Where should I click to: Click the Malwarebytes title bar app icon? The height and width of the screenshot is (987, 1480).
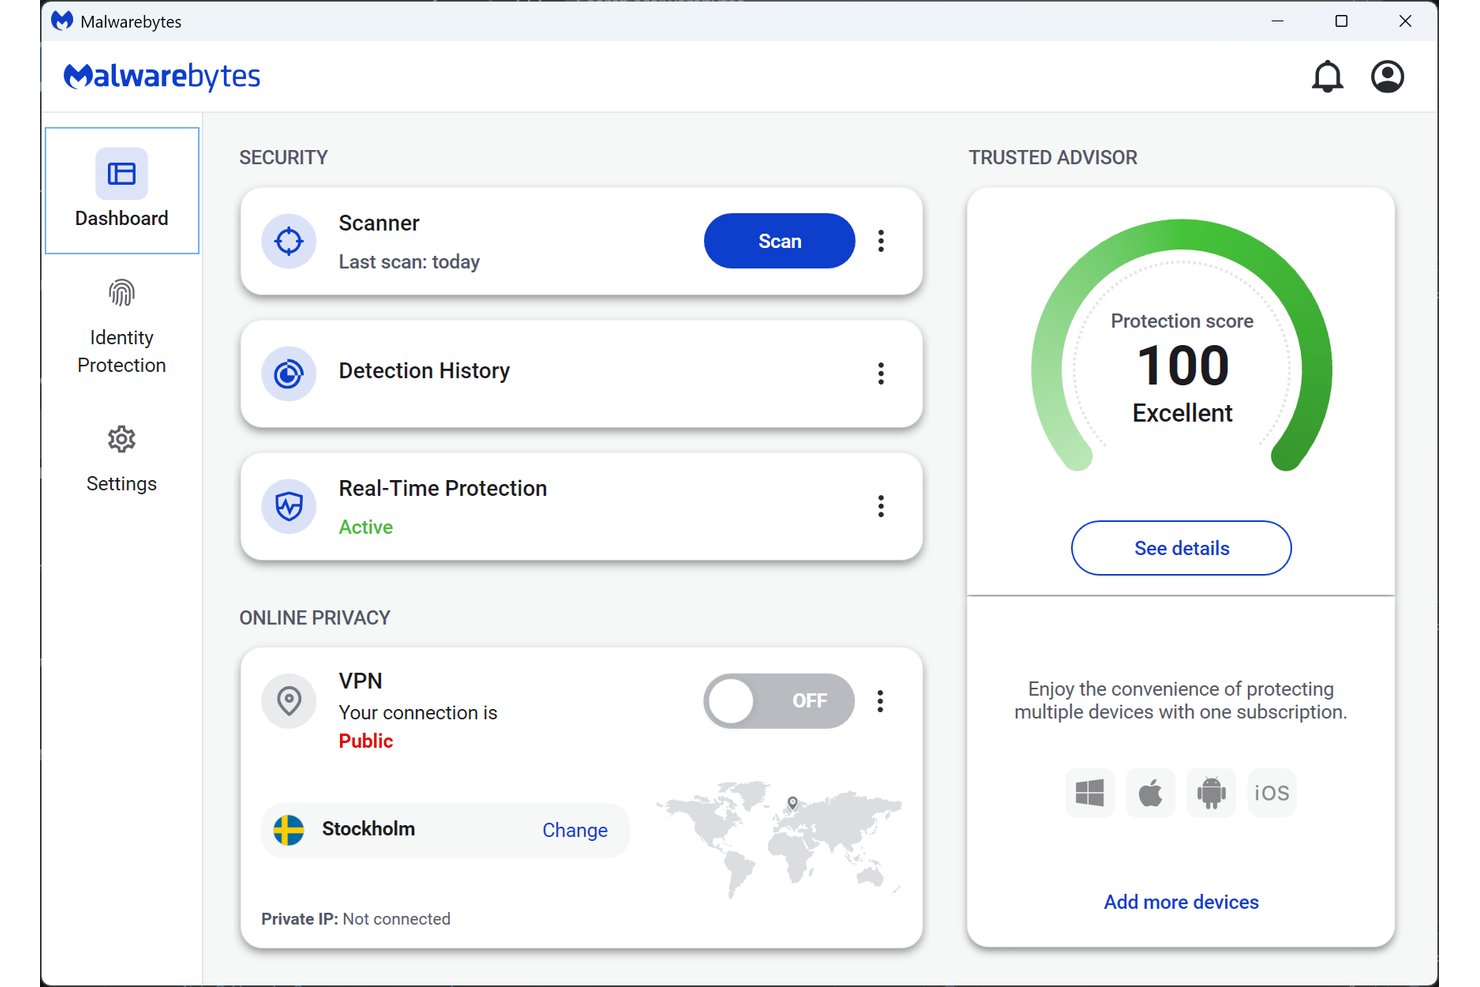(62, 21)
